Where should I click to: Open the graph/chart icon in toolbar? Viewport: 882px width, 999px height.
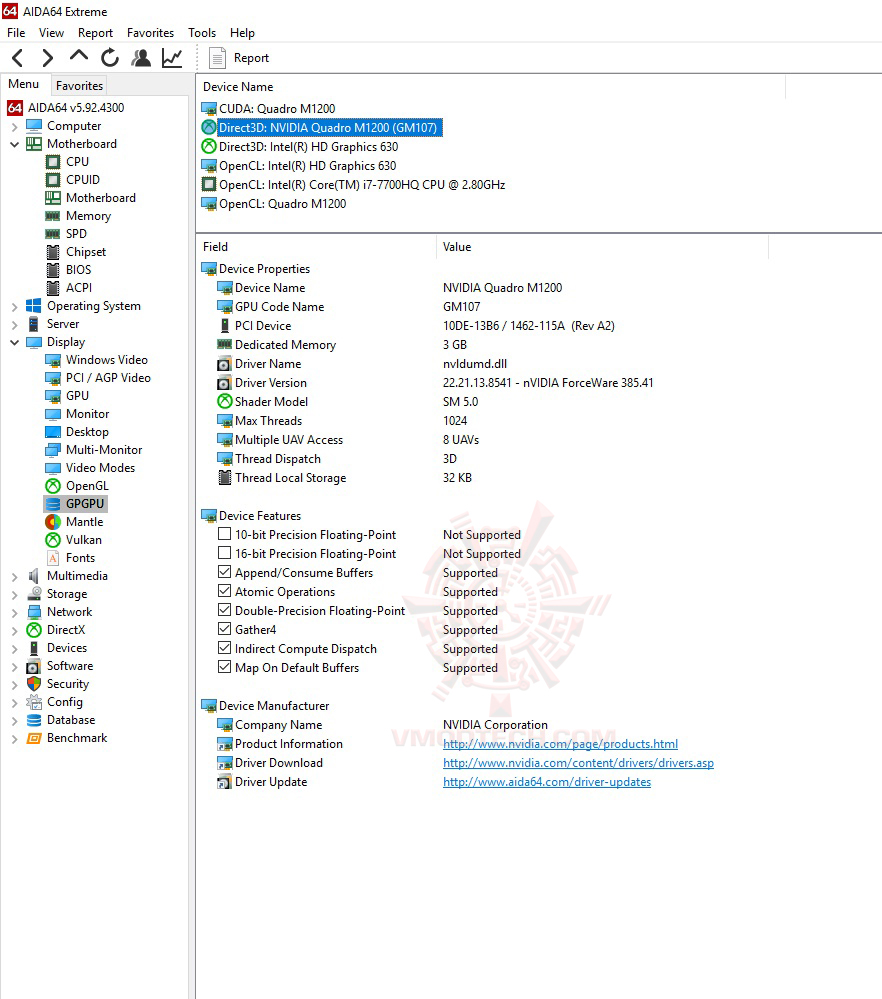click(171, 57)
